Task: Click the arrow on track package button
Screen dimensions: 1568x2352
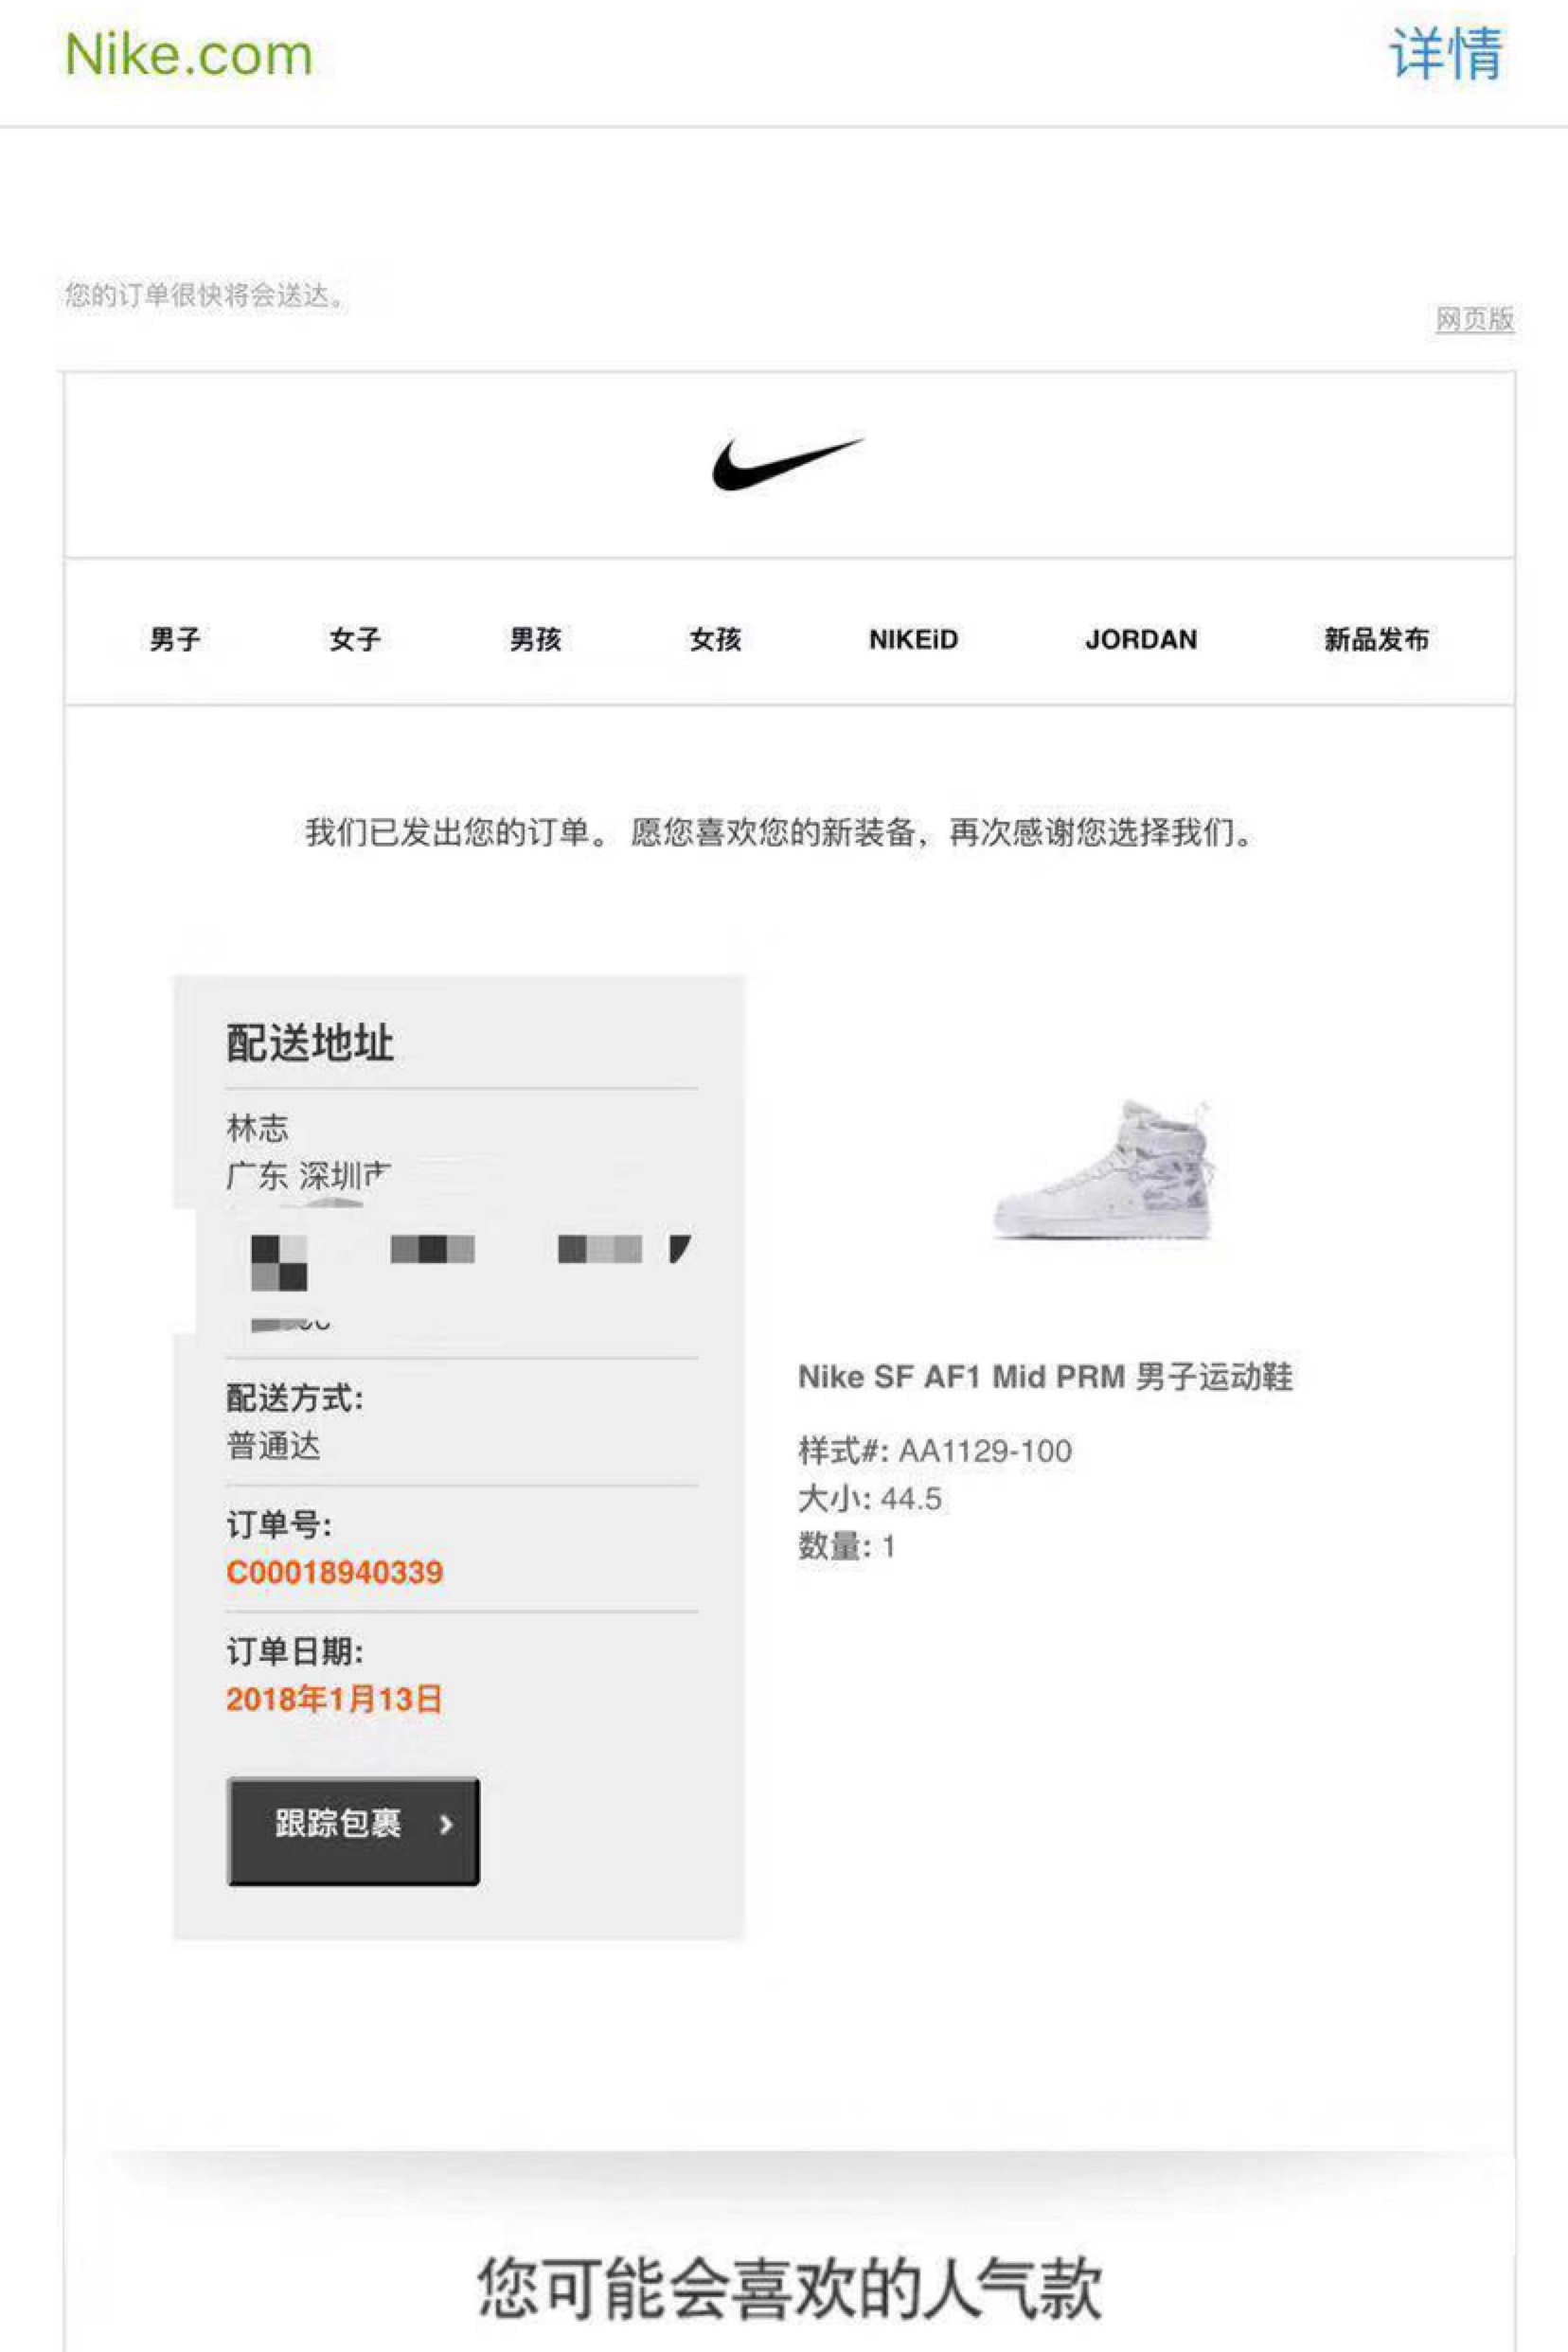Action: pyautogui.click(x=446, y=1825)
